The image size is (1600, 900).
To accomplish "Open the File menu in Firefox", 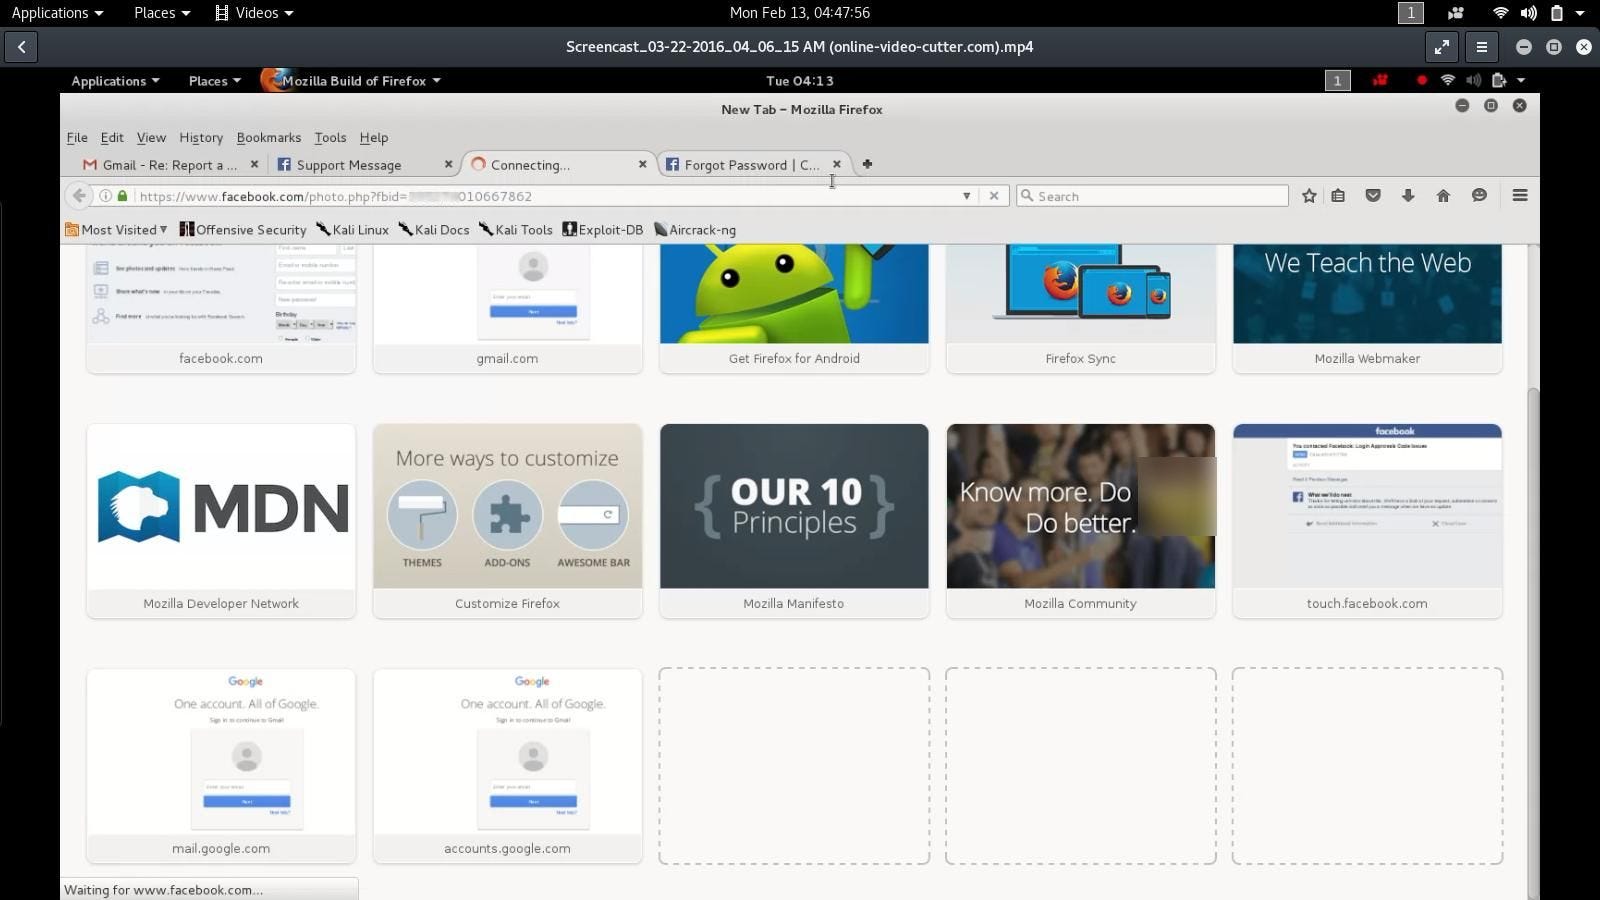I will [77, 138].
